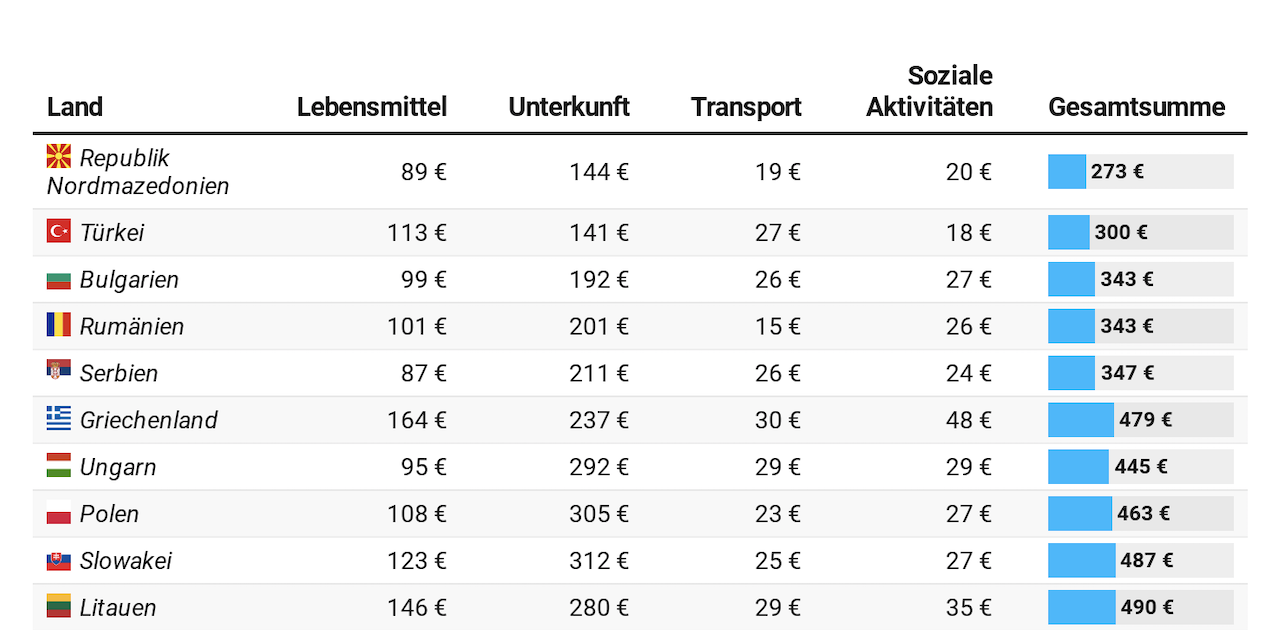
Task: Click the 305 € Unterkunft cell for Polen
Action: (599, 514)
